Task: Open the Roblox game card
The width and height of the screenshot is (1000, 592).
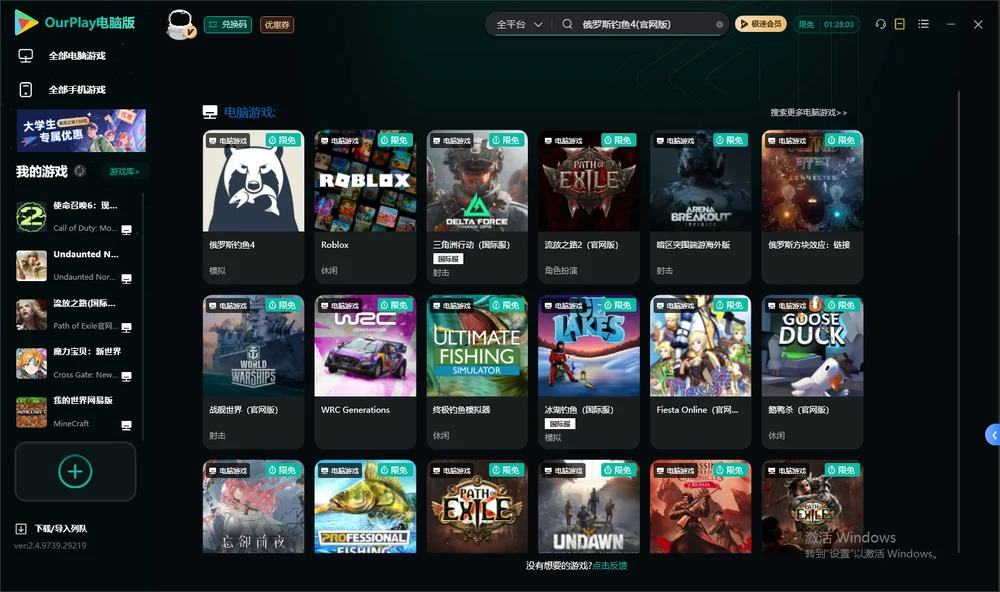Action: tap(365, 207)
